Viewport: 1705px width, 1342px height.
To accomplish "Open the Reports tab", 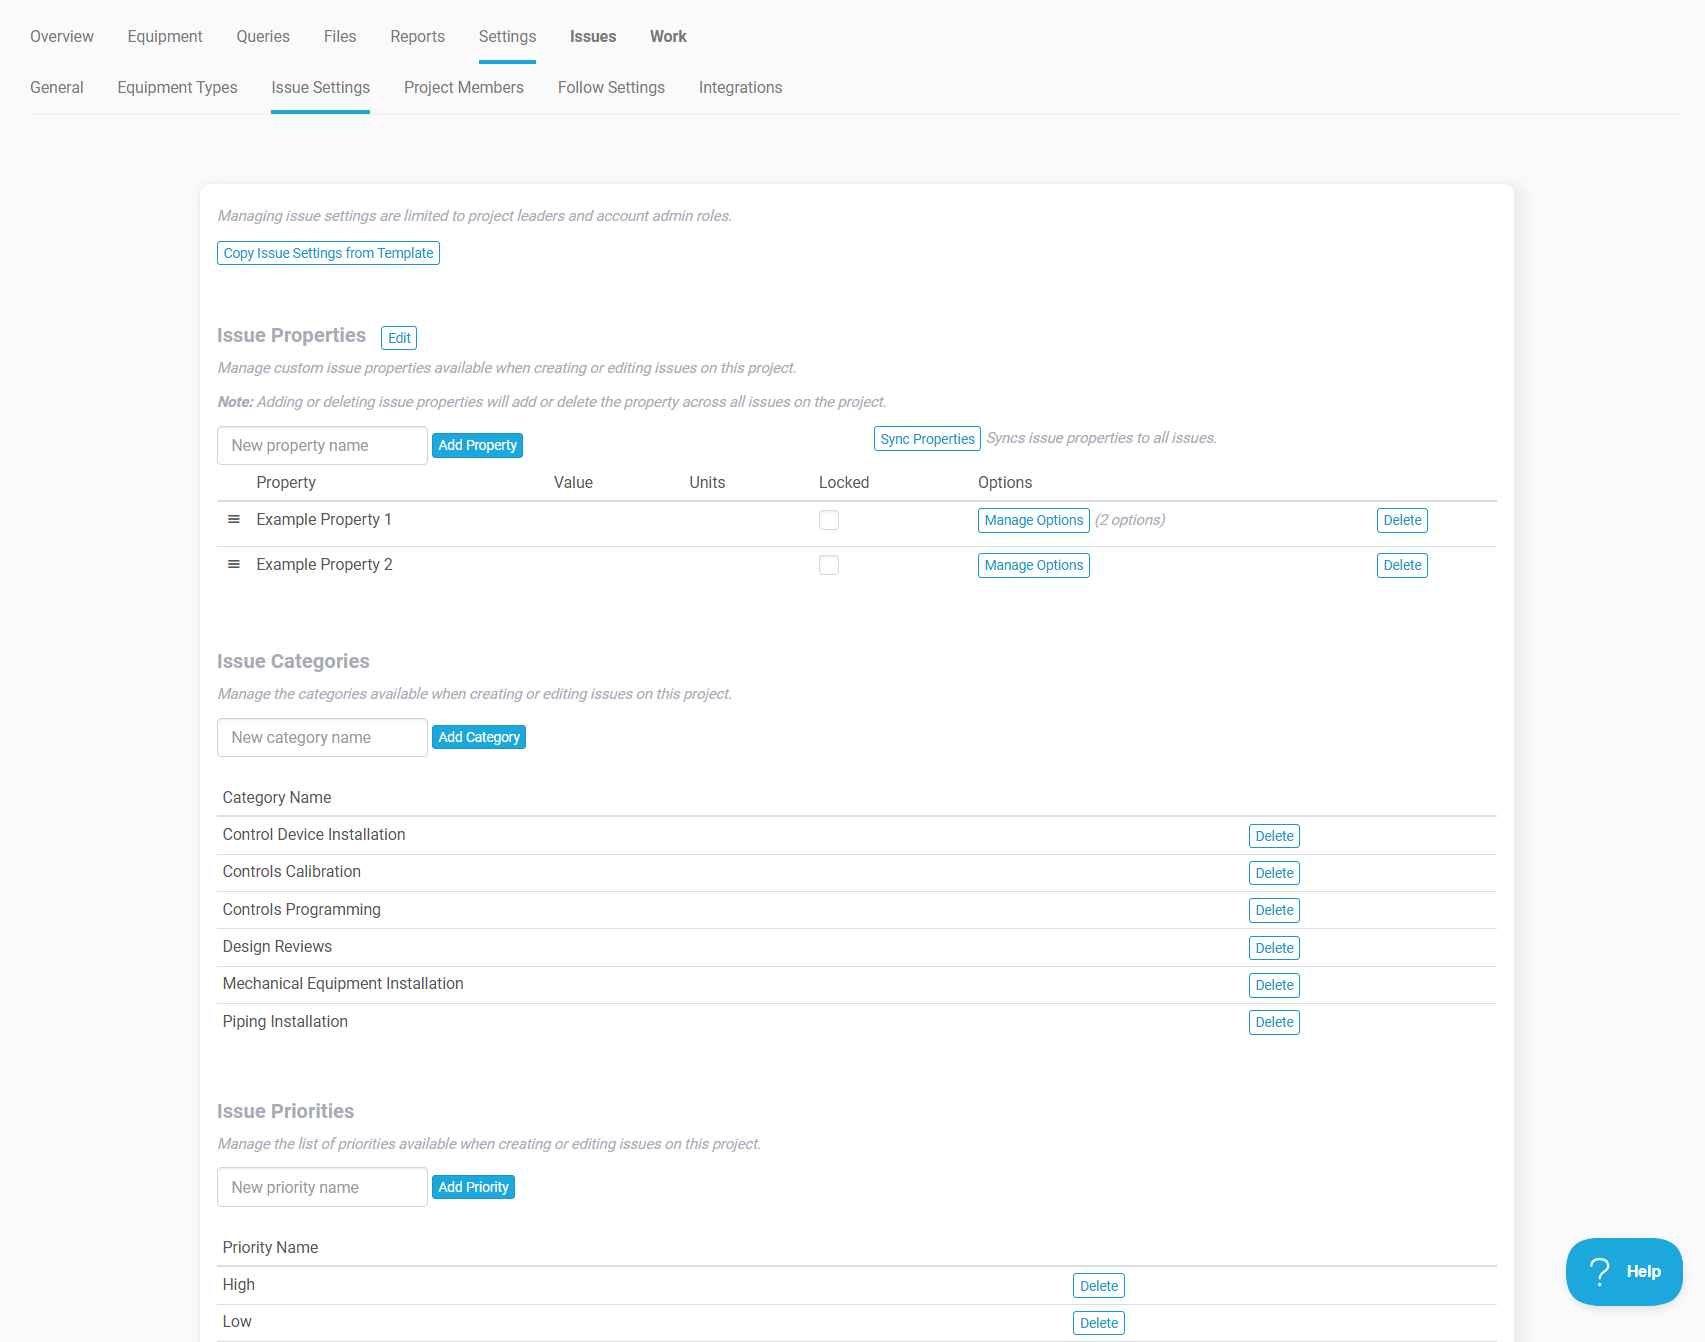I will tap(418, 37).
